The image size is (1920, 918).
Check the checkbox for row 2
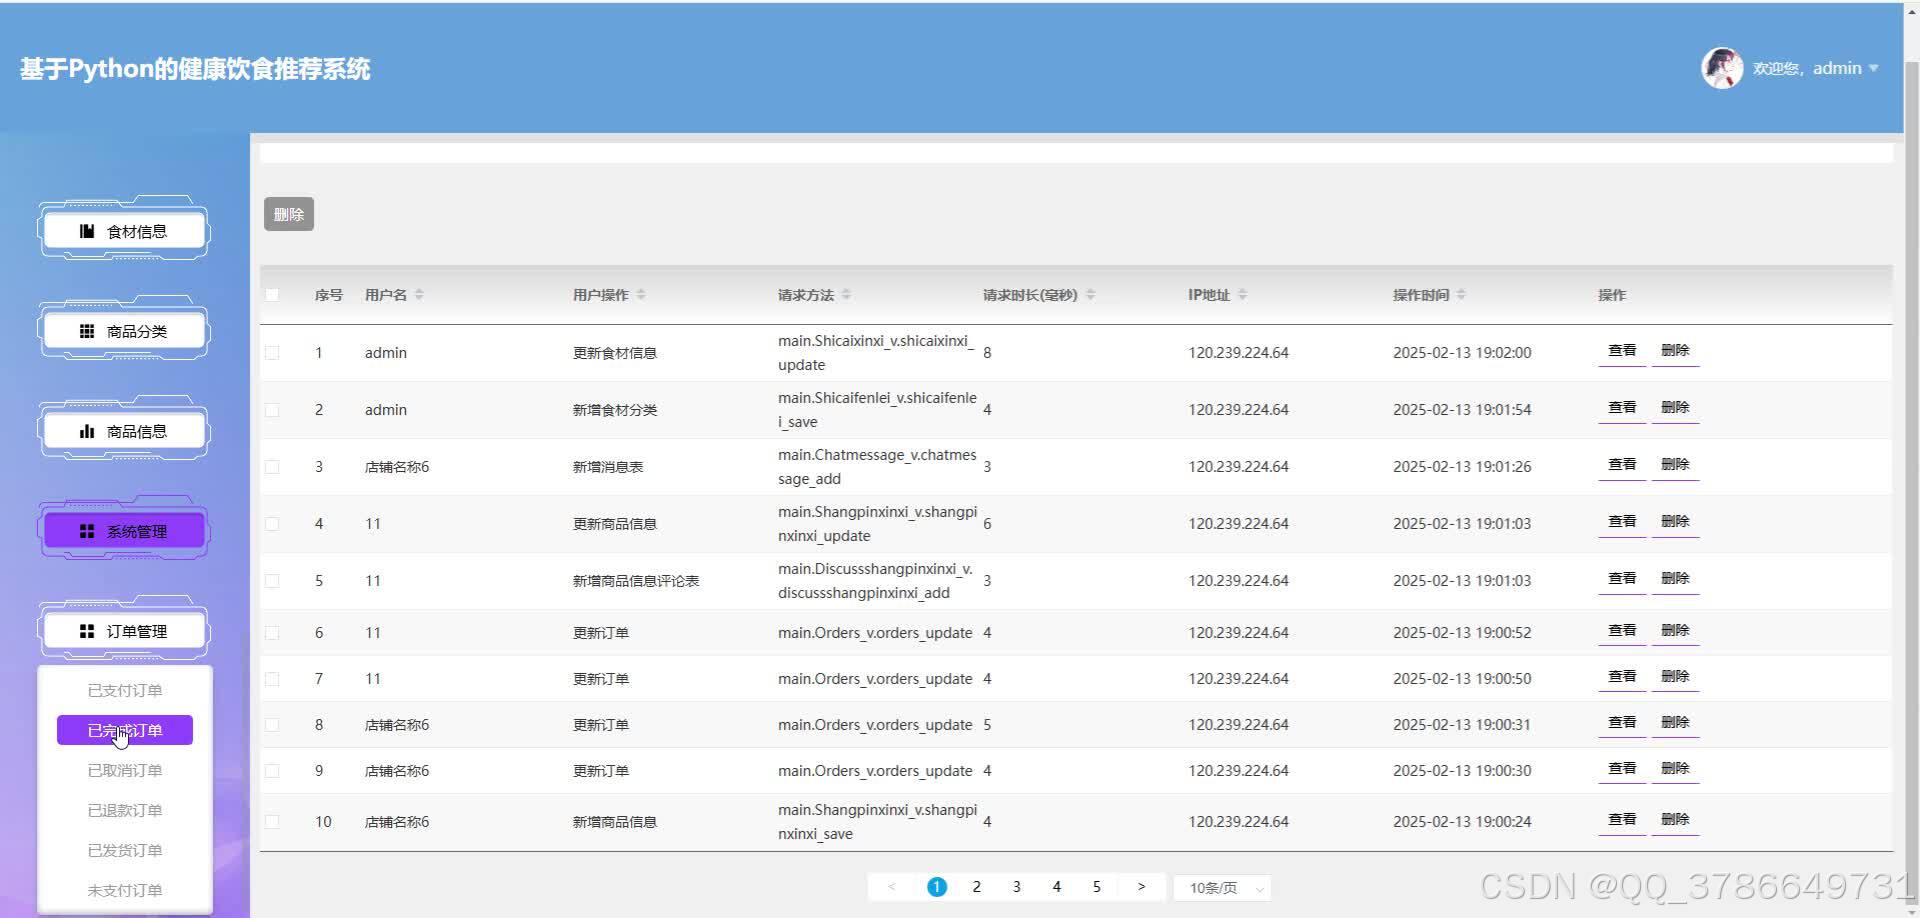tap(272, 410)
